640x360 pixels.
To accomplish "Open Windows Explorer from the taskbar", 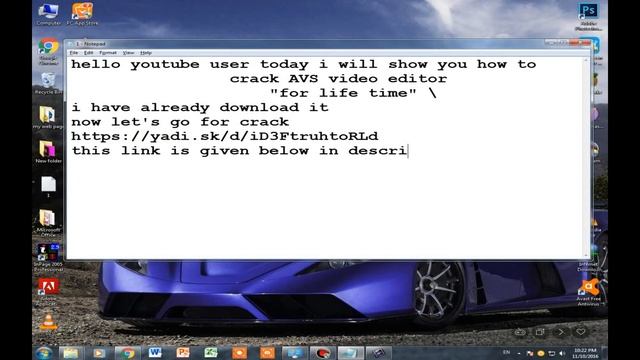I will point(71,353).
